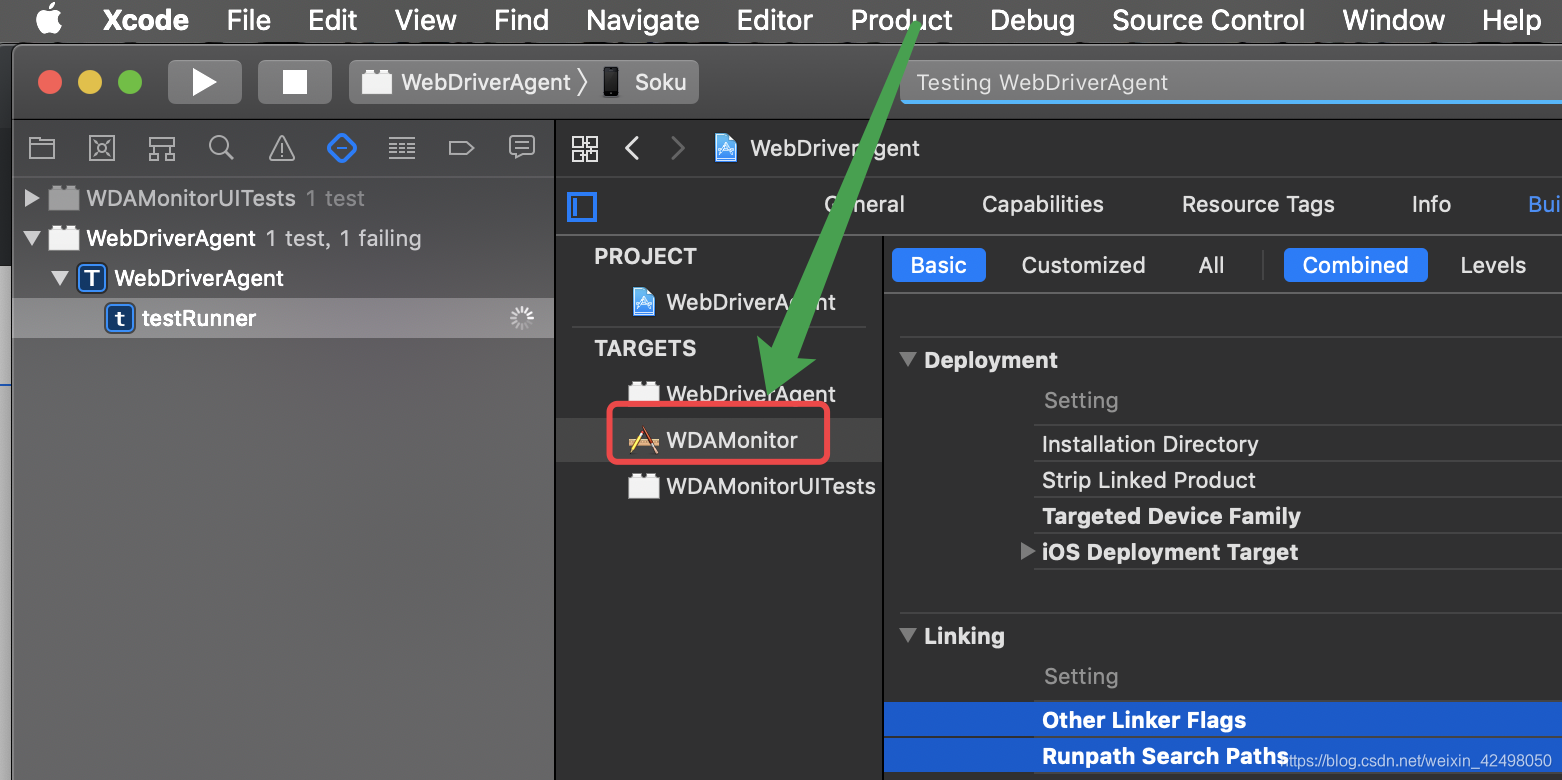Go forward in editor history
Viewport: 1562px width, 780px height.
pyautogui.click(x=678, y=149)
